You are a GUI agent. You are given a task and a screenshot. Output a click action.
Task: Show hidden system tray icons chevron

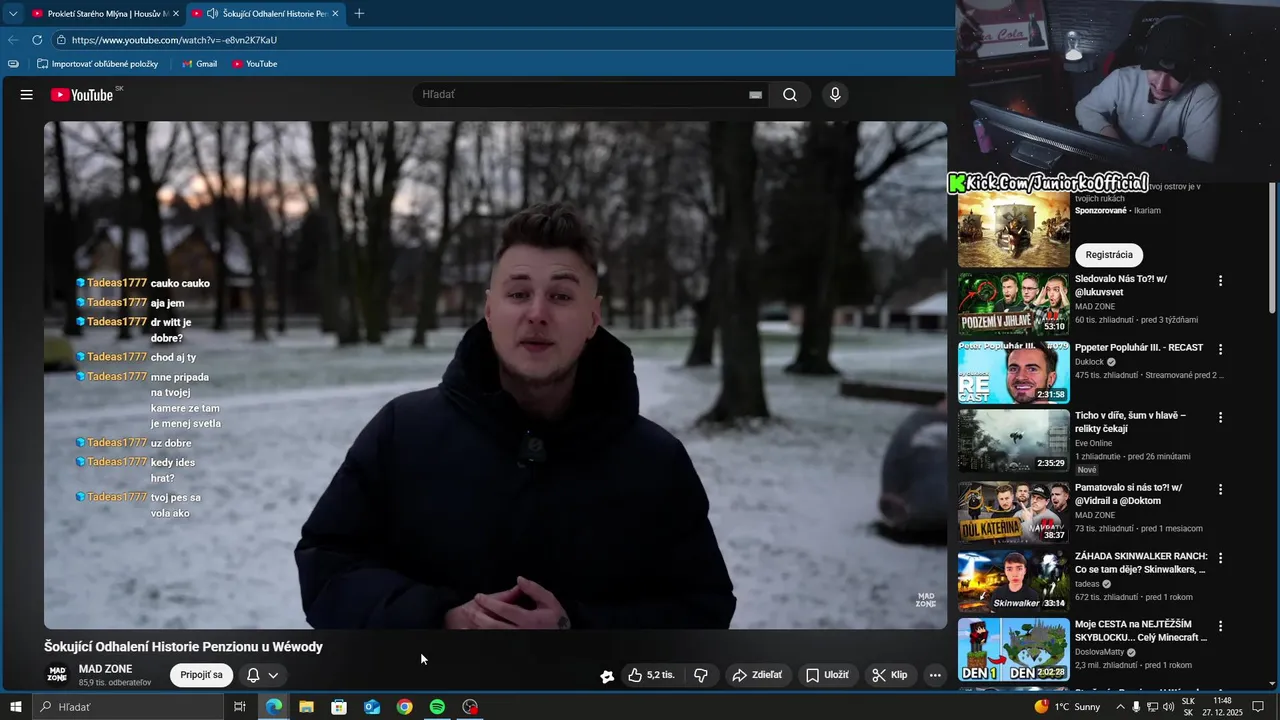pos(1119,707)
